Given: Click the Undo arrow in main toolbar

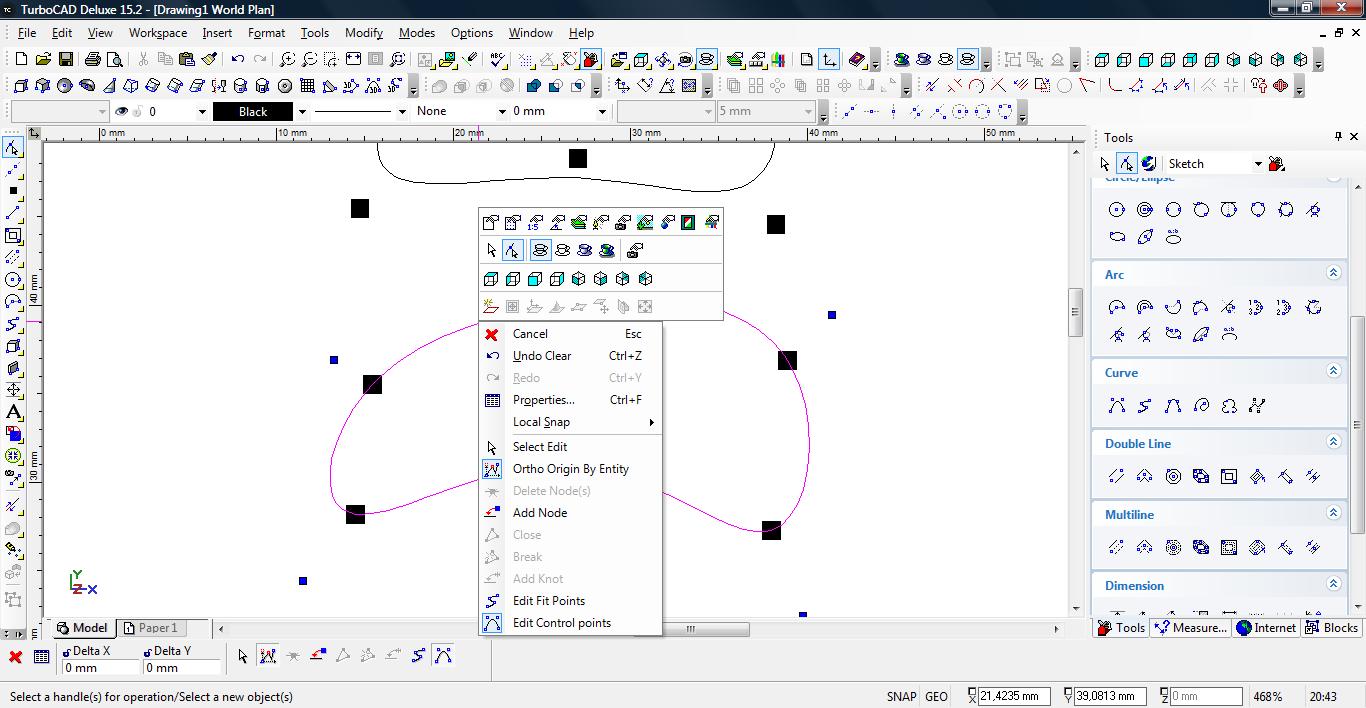Looking at the screenshot, I should pos(238,60).
